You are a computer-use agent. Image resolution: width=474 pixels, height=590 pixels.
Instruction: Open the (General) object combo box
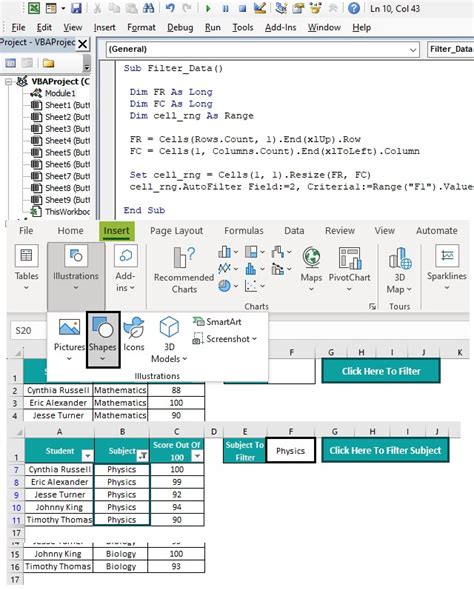(263, 49)
